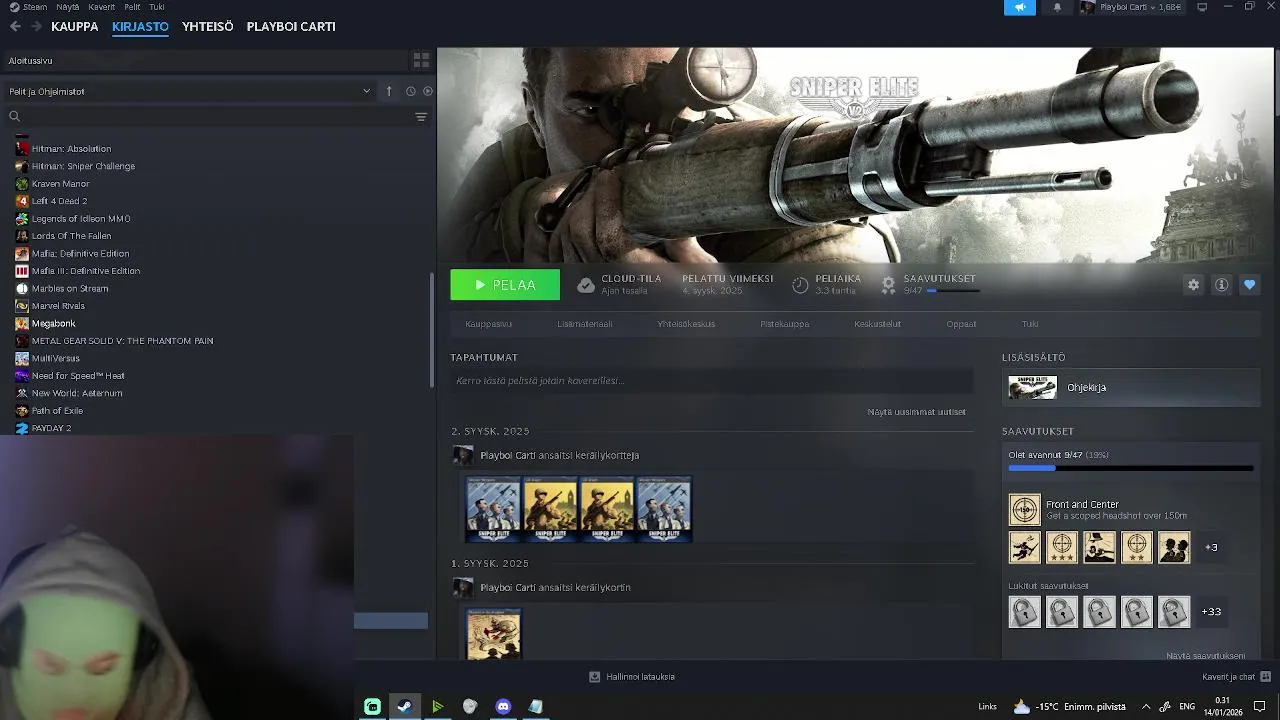
Task: Open game settings gear icon
Action: [x=1193, y=285]
